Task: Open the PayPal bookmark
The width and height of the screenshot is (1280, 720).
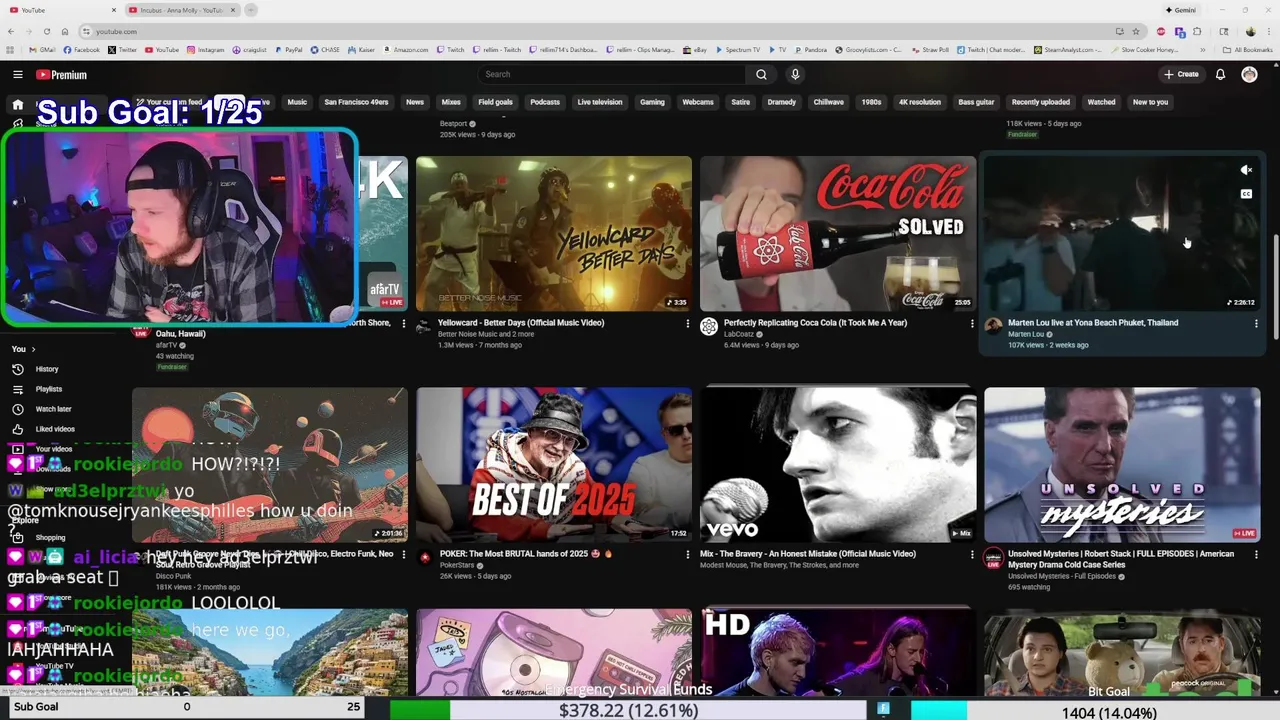Action: pyautogui.click(x=289, y=49)
